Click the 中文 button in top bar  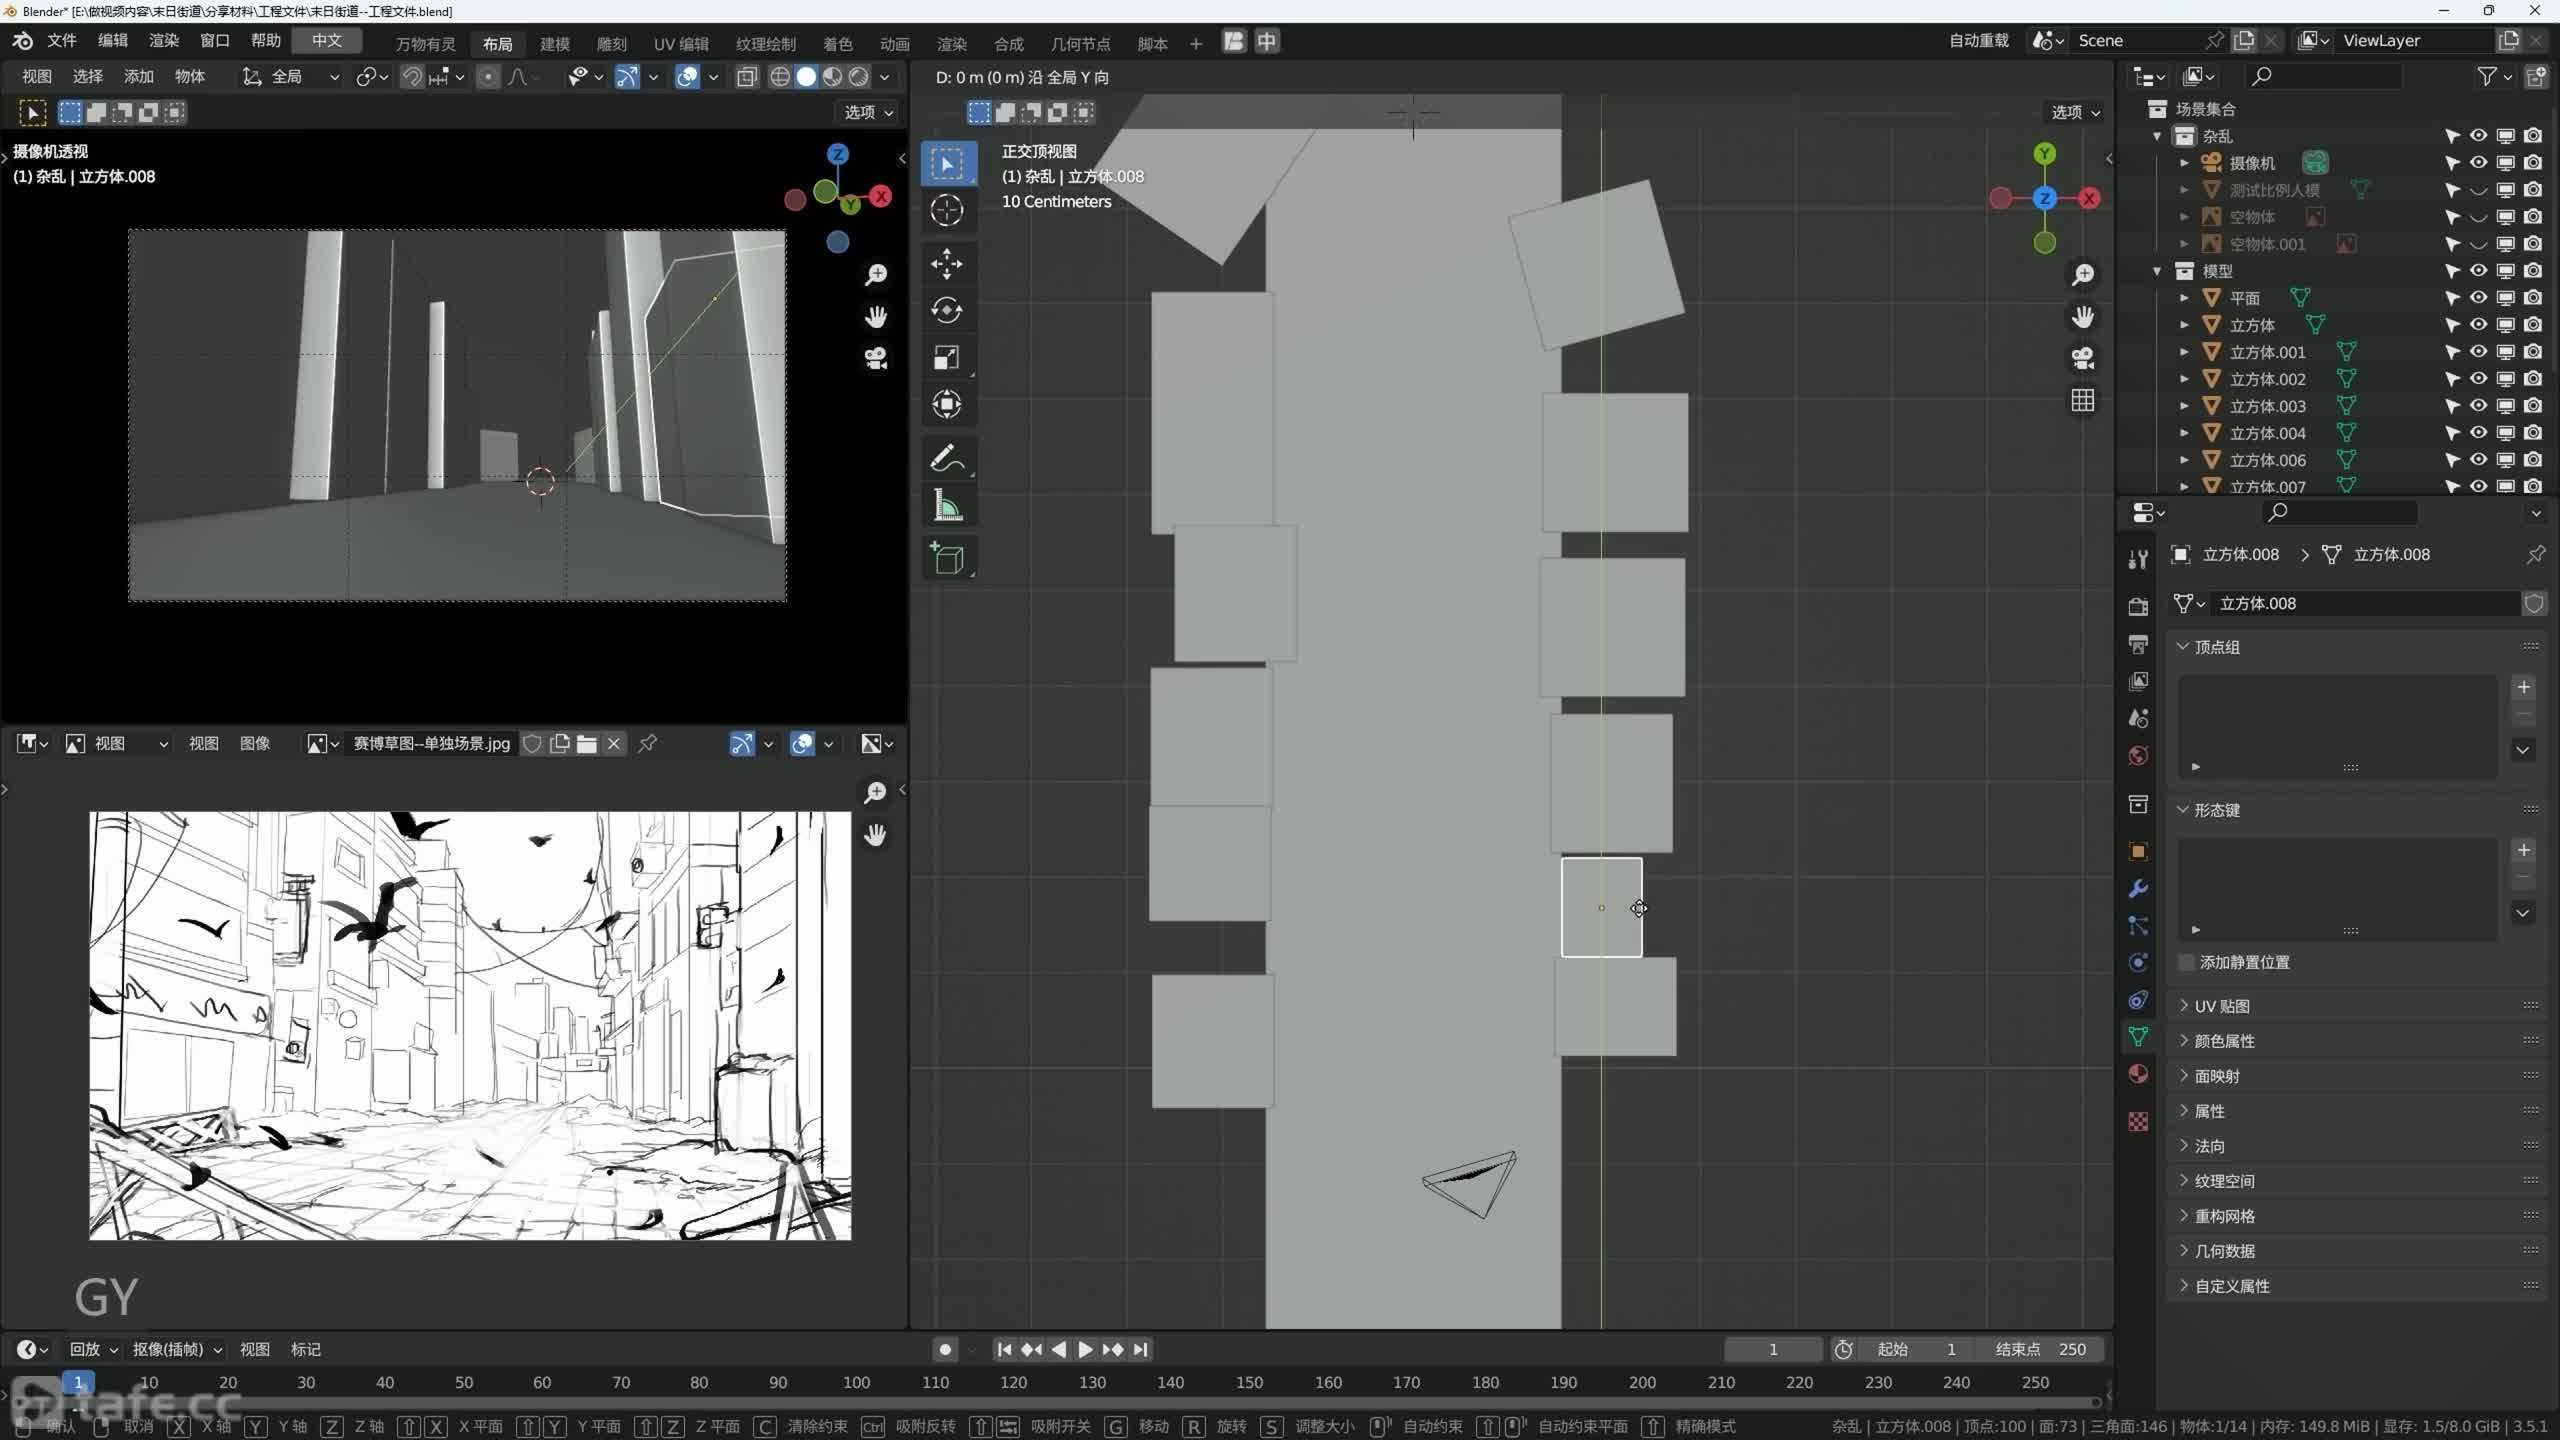(x=327, y=41)
